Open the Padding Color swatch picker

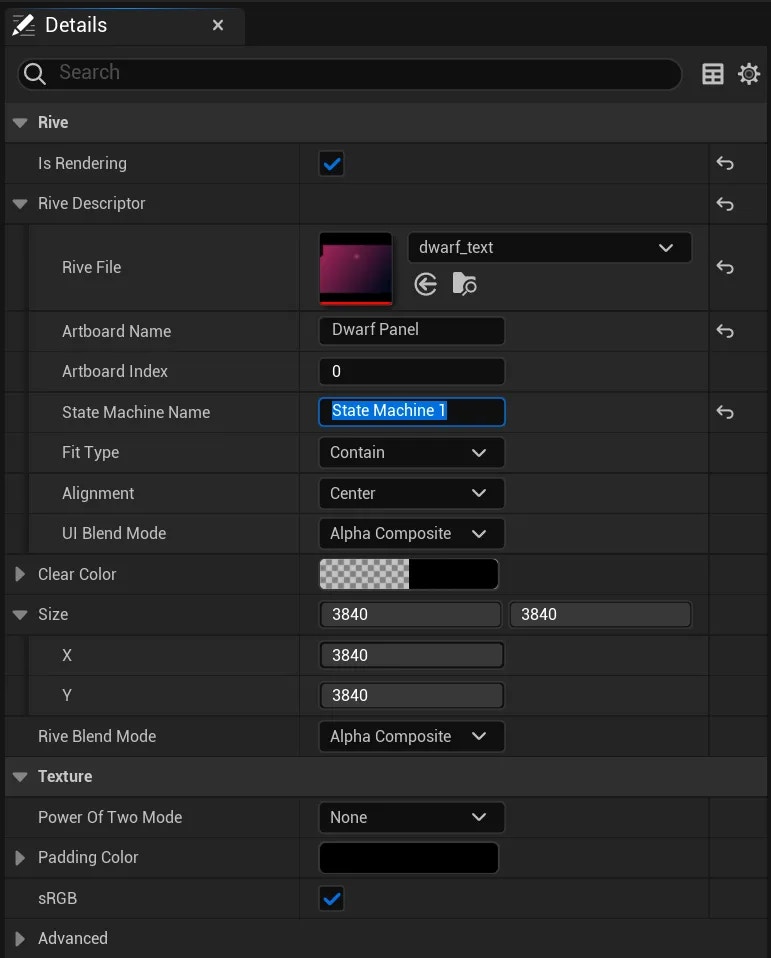point(409,858)
